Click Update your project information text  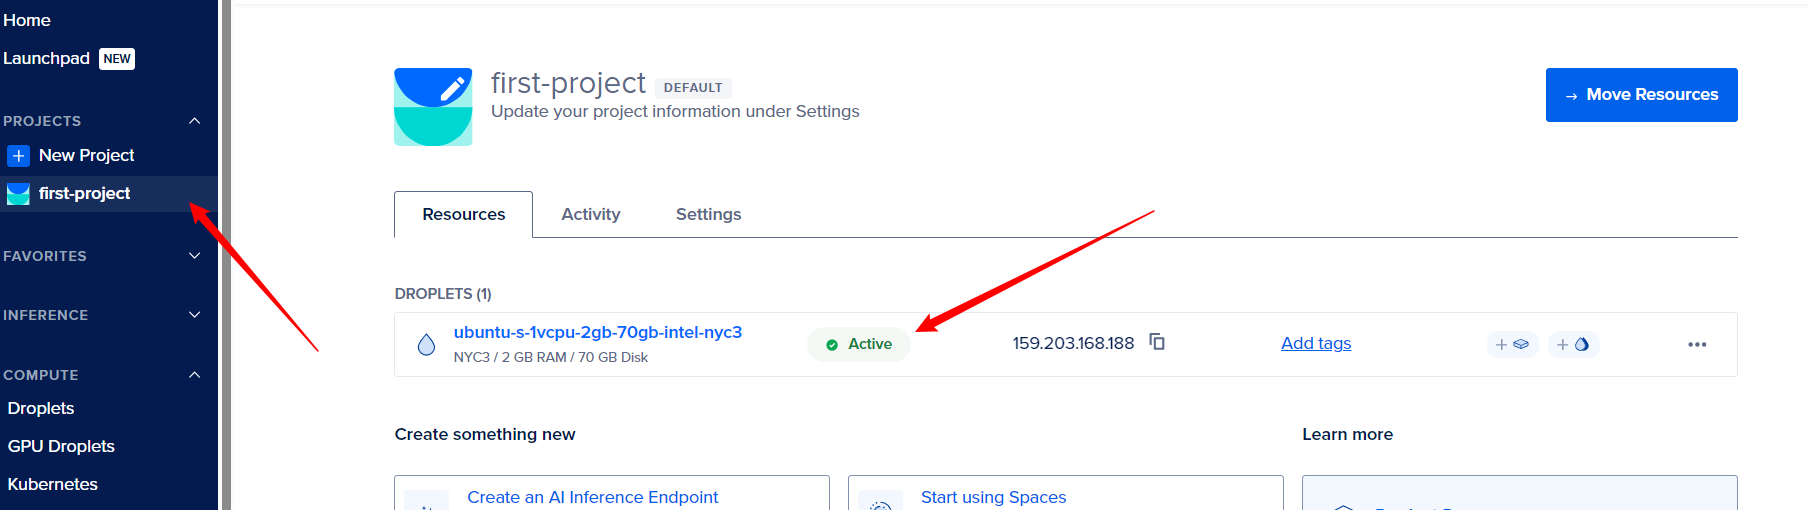pyautogui.click(x=675, y=111)
